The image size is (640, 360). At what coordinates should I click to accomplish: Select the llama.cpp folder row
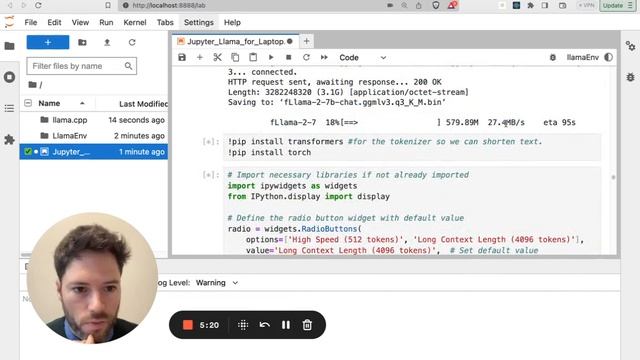(x=94, y=120)
